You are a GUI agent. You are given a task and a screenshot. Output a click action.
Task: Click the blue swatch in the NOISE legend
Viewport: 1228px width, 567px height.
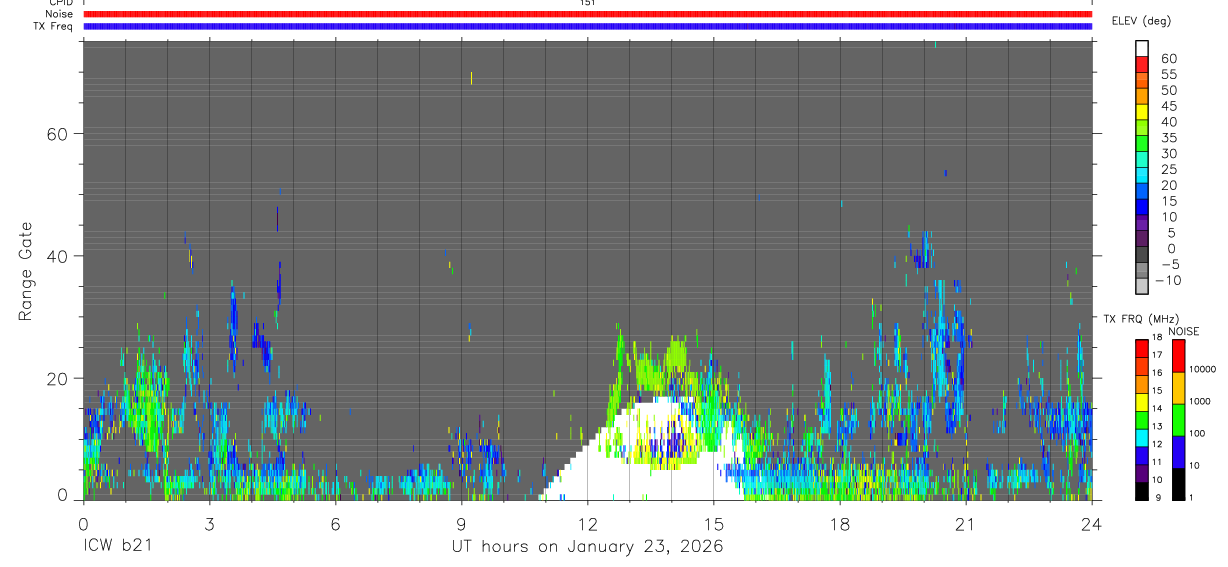(1179, 452)
